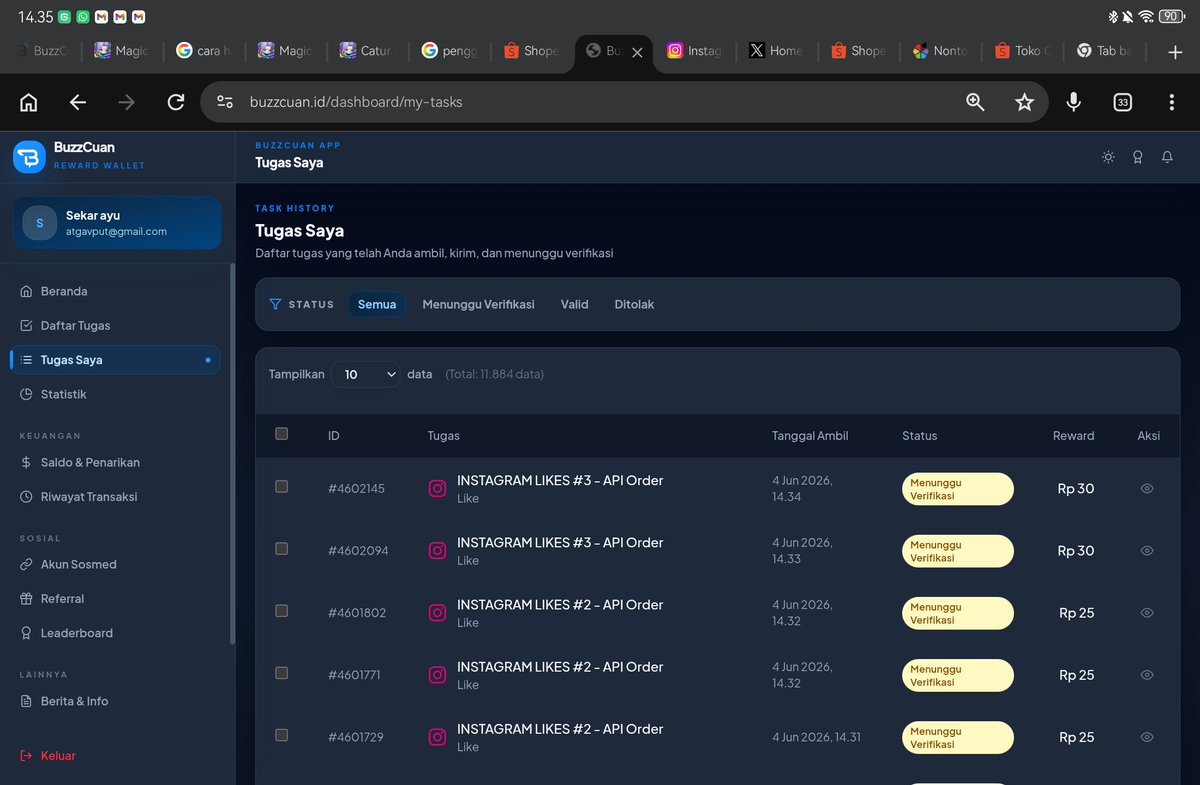Viewport: 1200px width, 785px height.
Task: Filter by Menunggu Verifikasi
Action: (478, 304)
